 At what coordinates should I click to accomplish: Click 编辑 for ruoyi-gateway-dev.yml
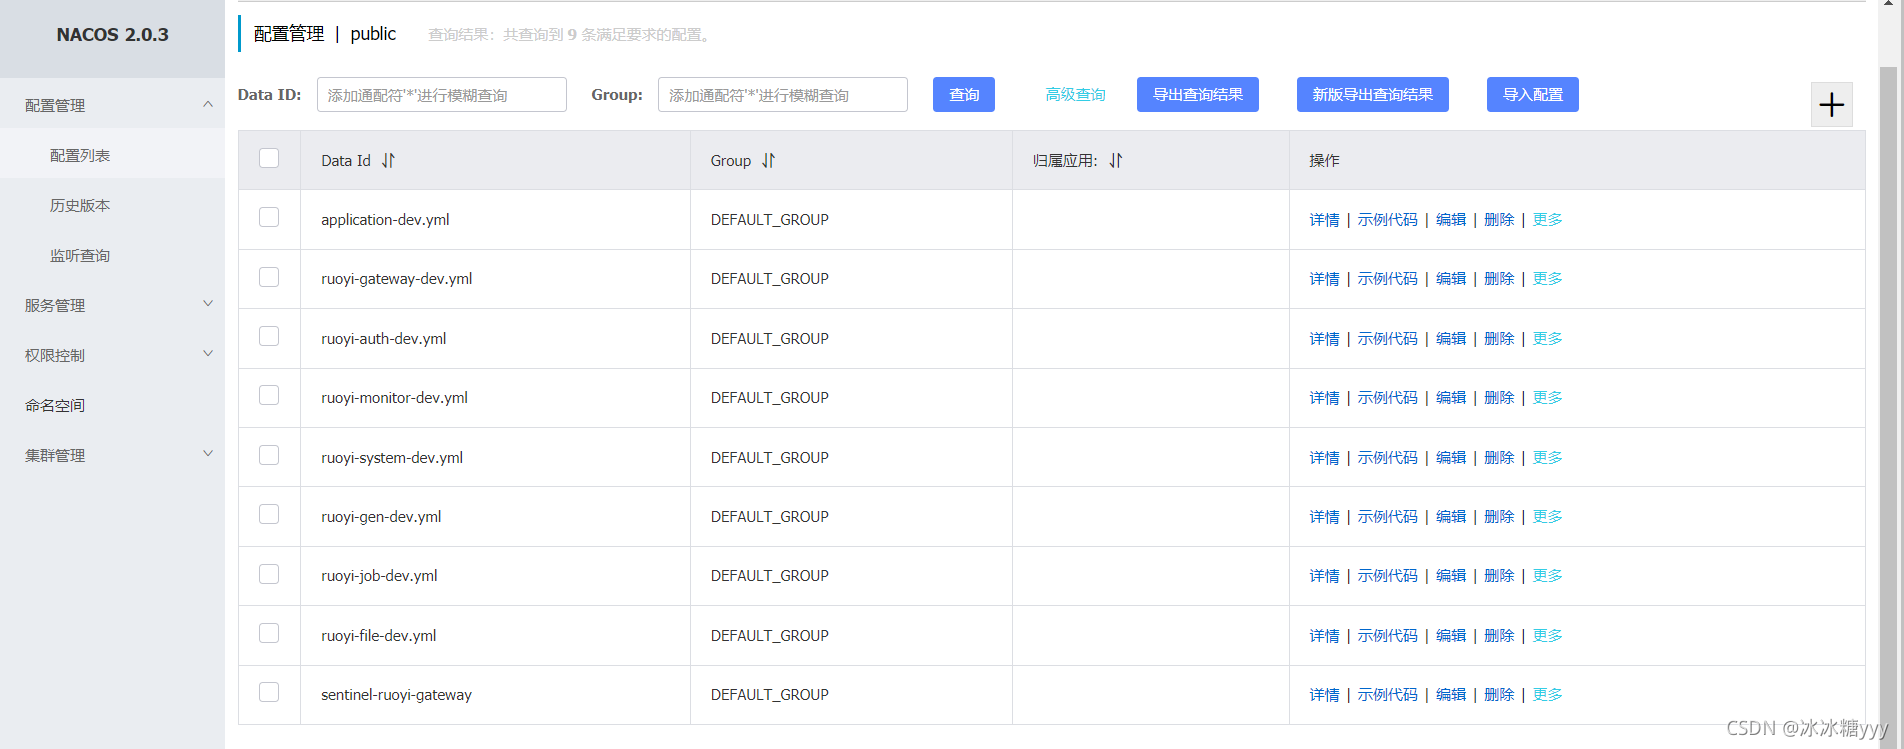[x=1451, y=279]
